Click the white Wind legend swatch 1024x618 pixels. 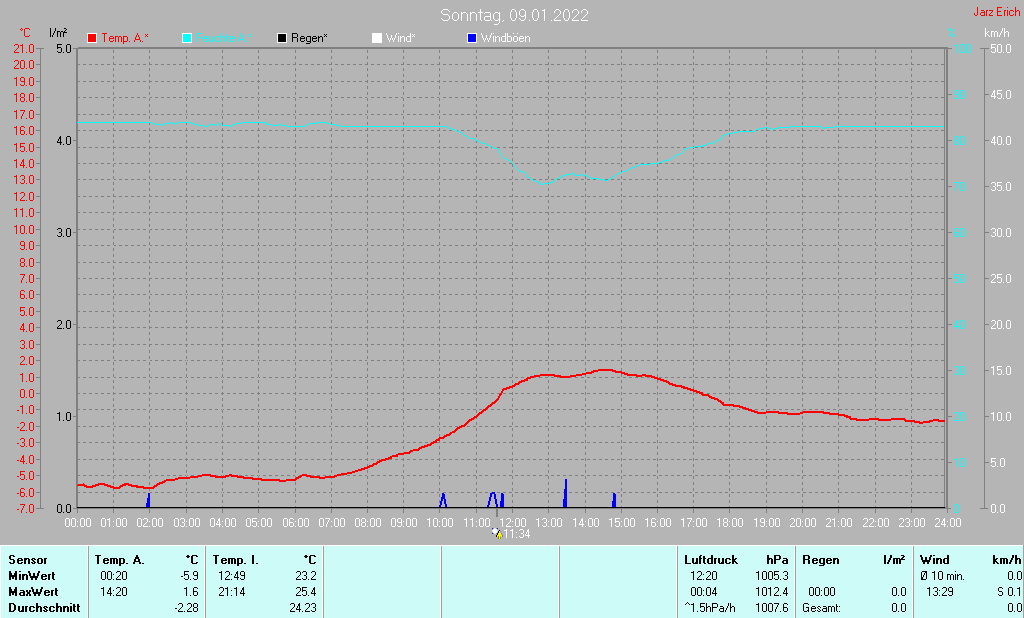[377, 39]
